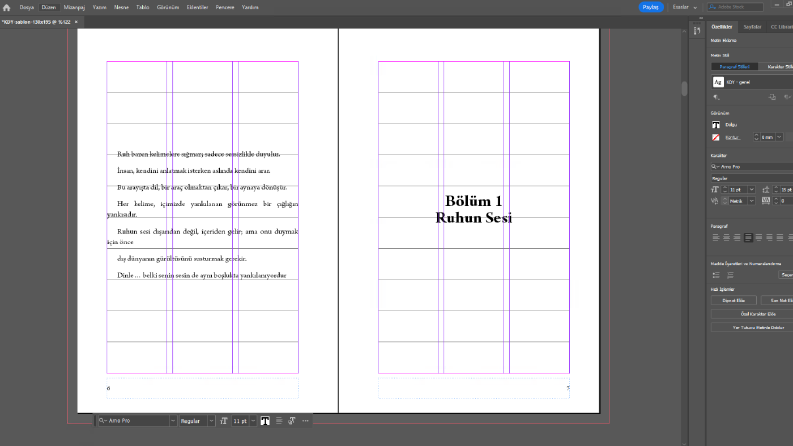Open the Yazım menu
This screenshot has width=793, height=446.
click(x=100, y=8)
